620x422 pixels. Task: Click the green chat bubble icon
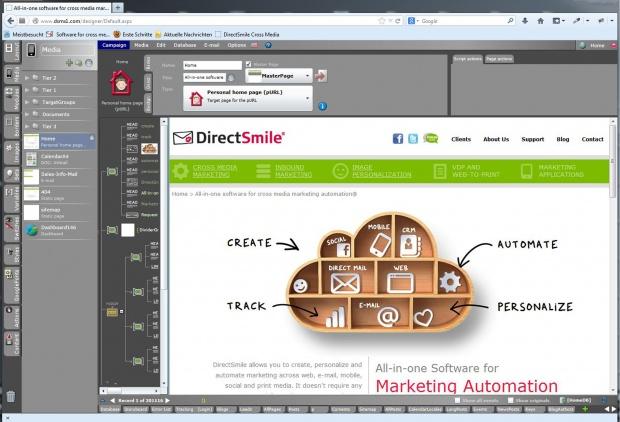(x=431, y=138)
